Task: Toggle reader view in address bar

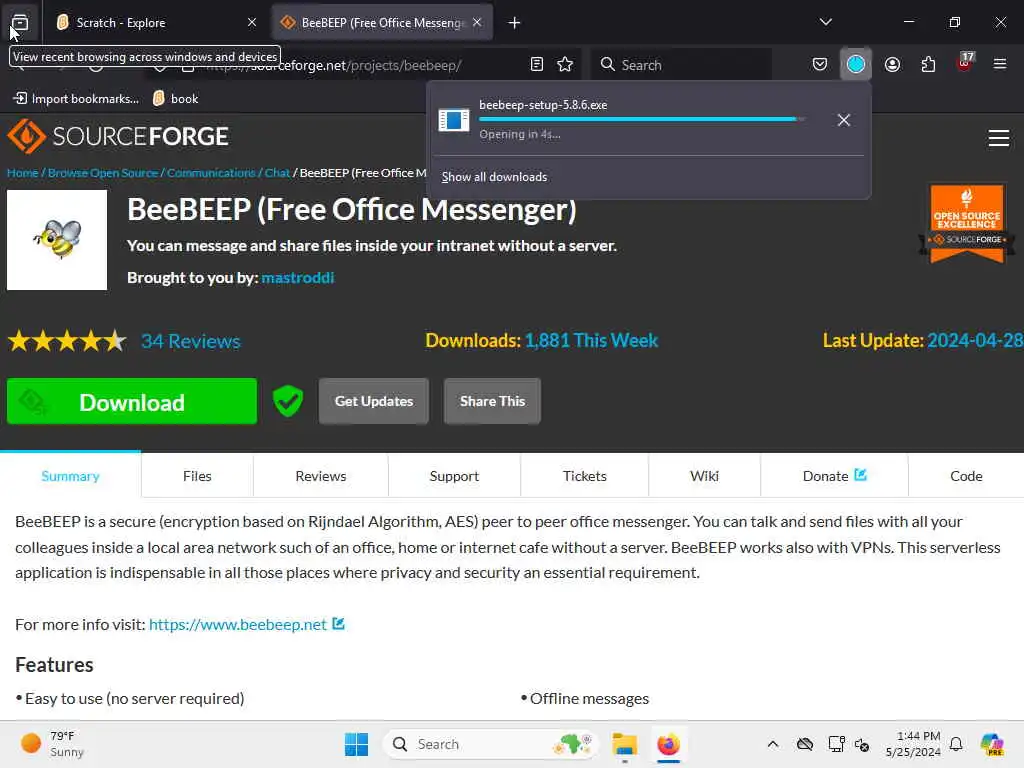Action: [x=537, y=64]
